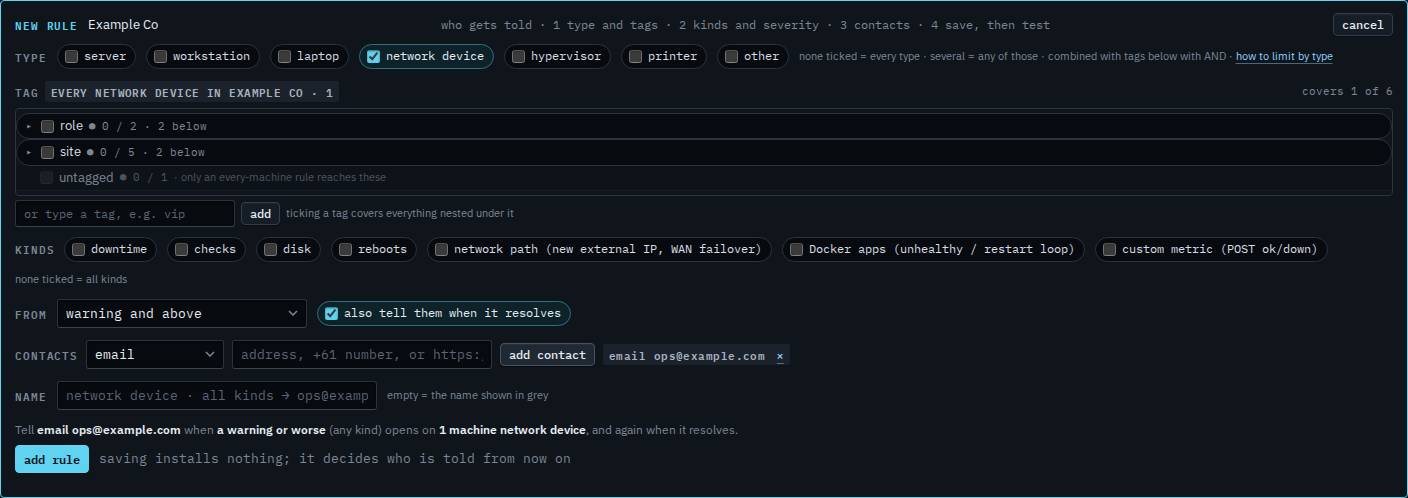
Task: Click the cancel button
Action: coord(1362,25)
